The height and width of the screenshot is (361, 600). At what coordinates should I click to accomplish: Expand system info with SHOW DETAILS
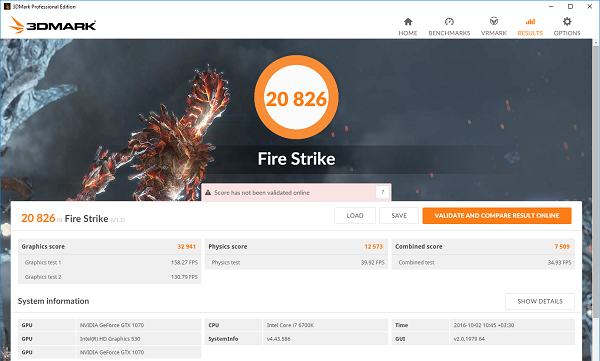tap(540, 301)
